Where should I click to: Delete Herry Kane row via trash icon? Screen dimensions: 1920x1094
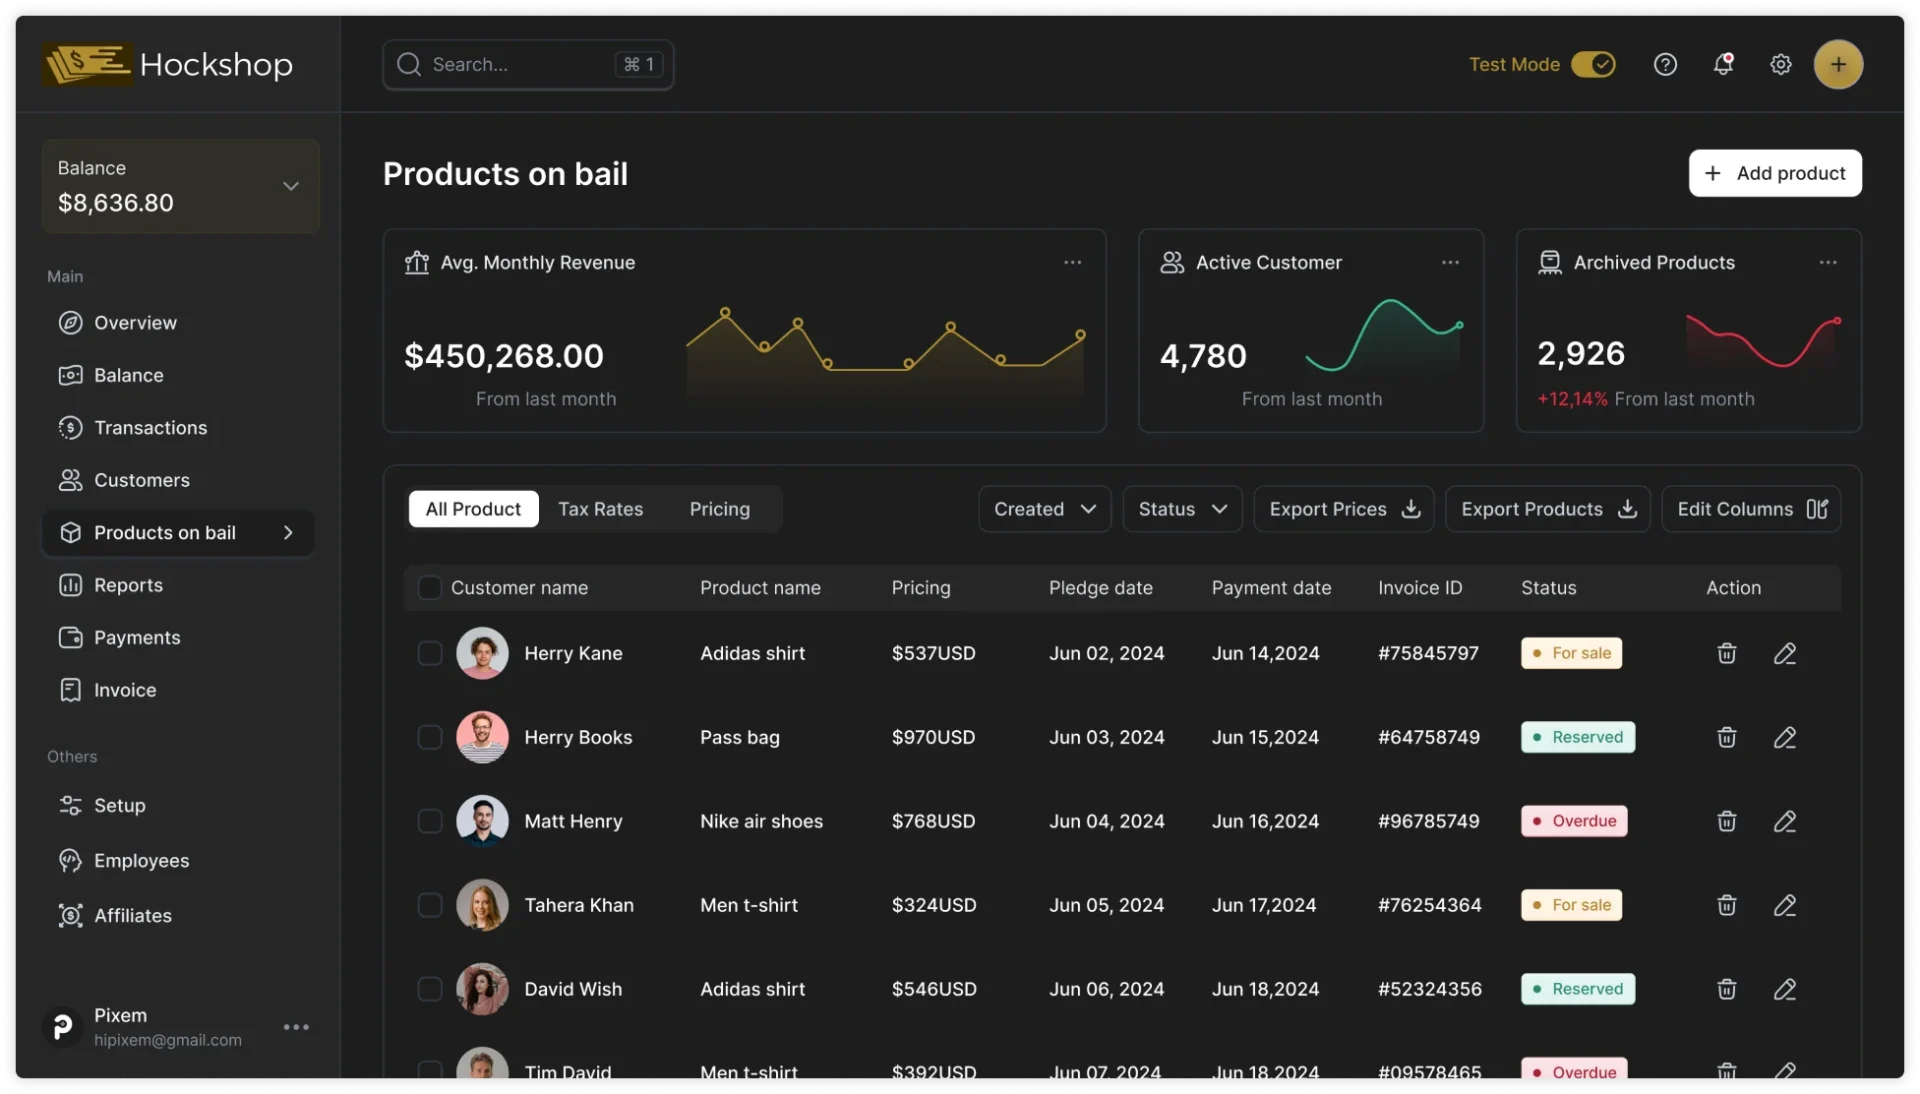pyautogui.click(x=1726, y=653)
